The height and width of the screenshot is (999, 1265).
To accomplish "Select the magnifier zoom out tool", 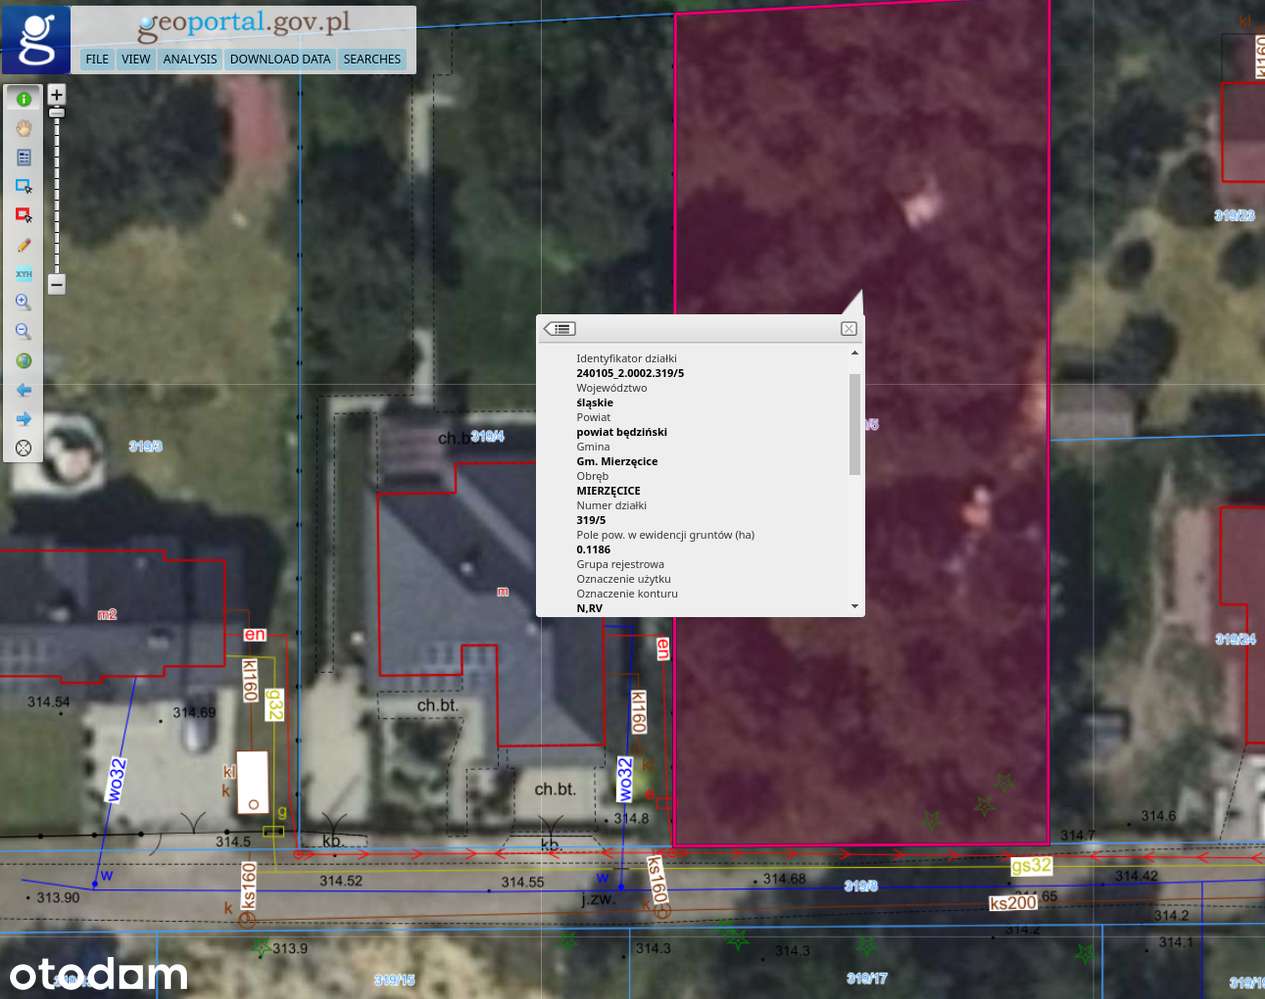I will click(x=24, y=331).
